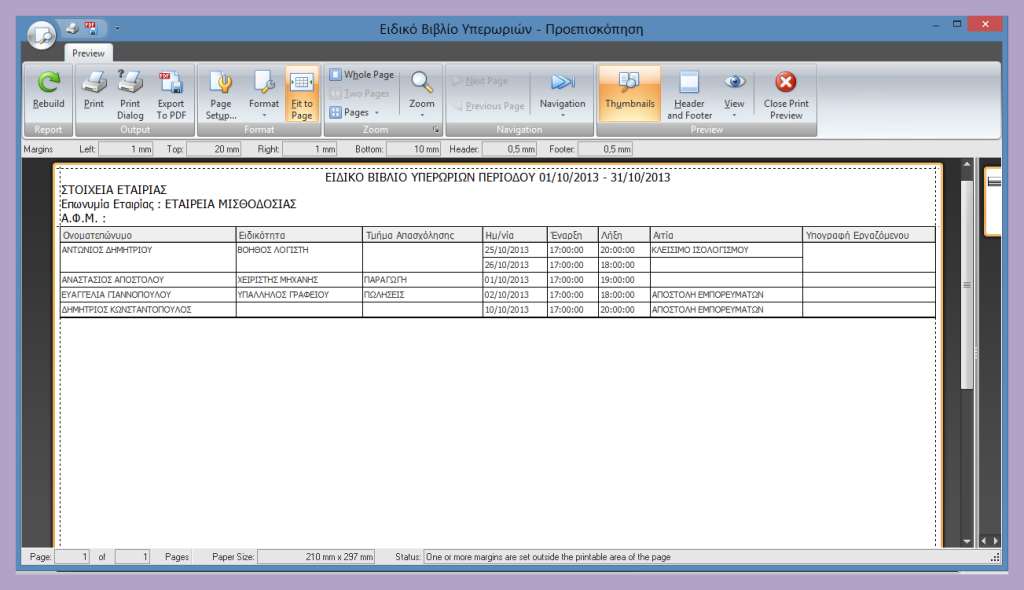Click the quick access printer icon in title bar
Image resolution: width=1024 pixels, height=590 pixels.
[71, 27]
